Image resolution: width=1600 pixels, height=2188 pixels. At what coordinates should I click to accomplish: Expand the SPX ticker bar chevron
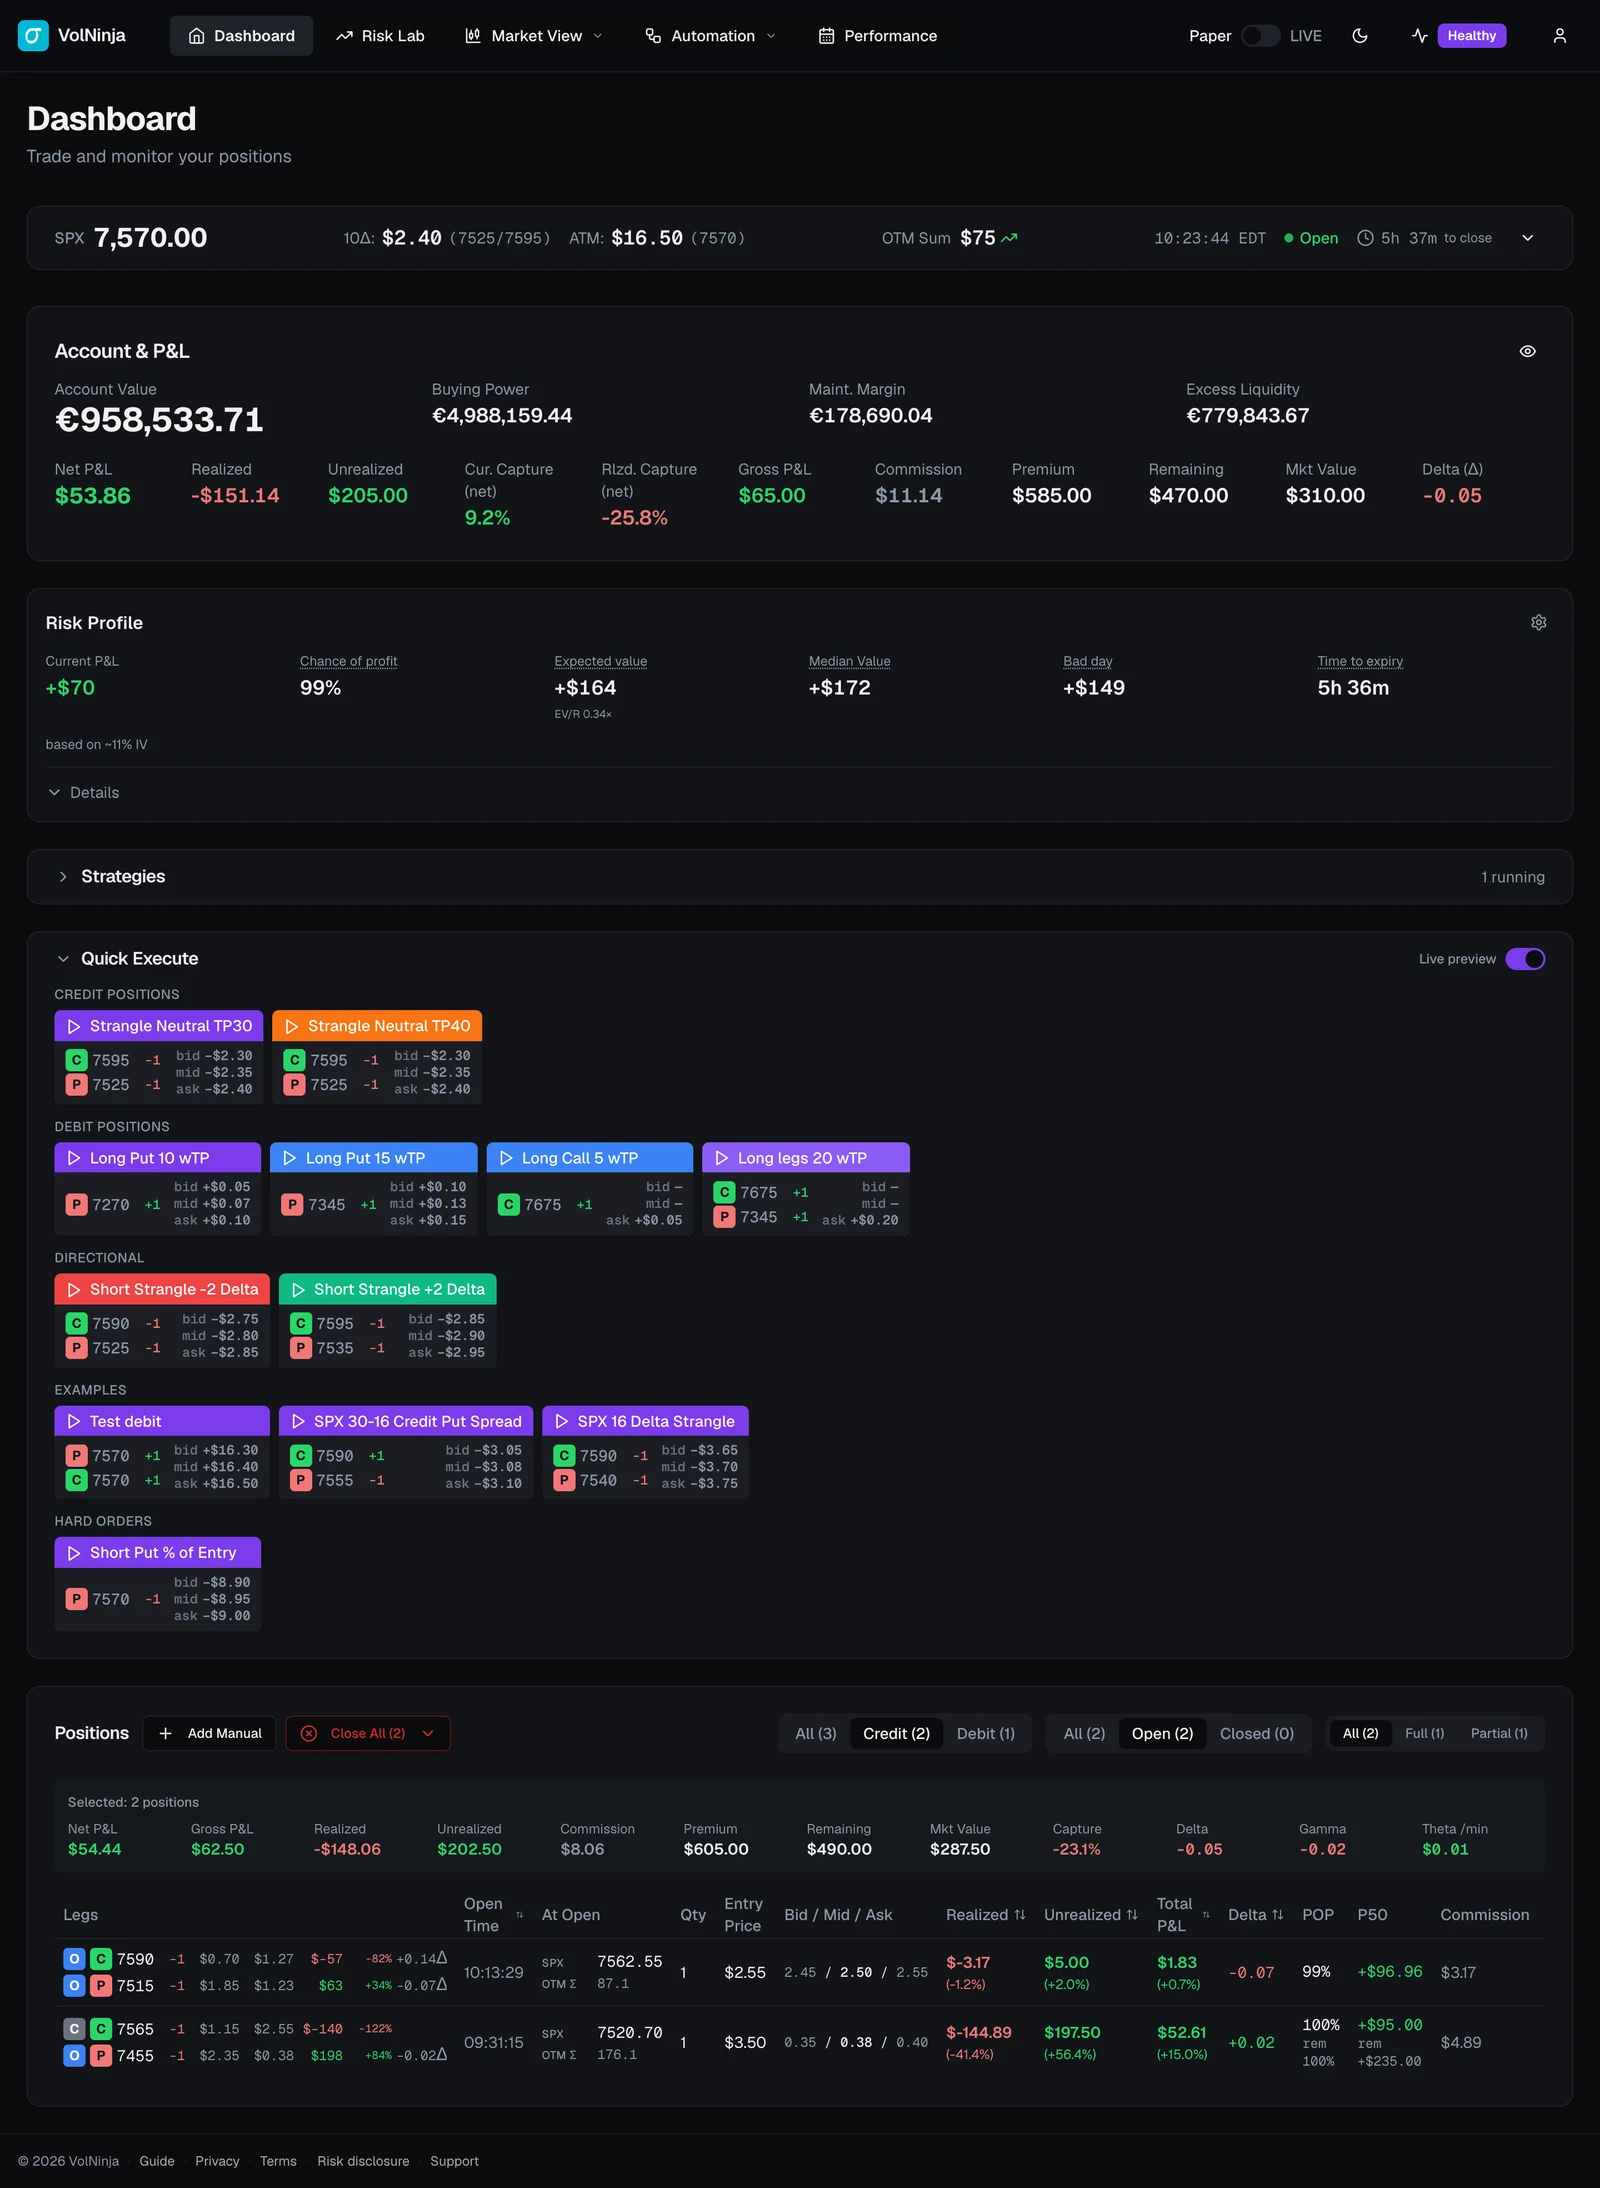1527,238
